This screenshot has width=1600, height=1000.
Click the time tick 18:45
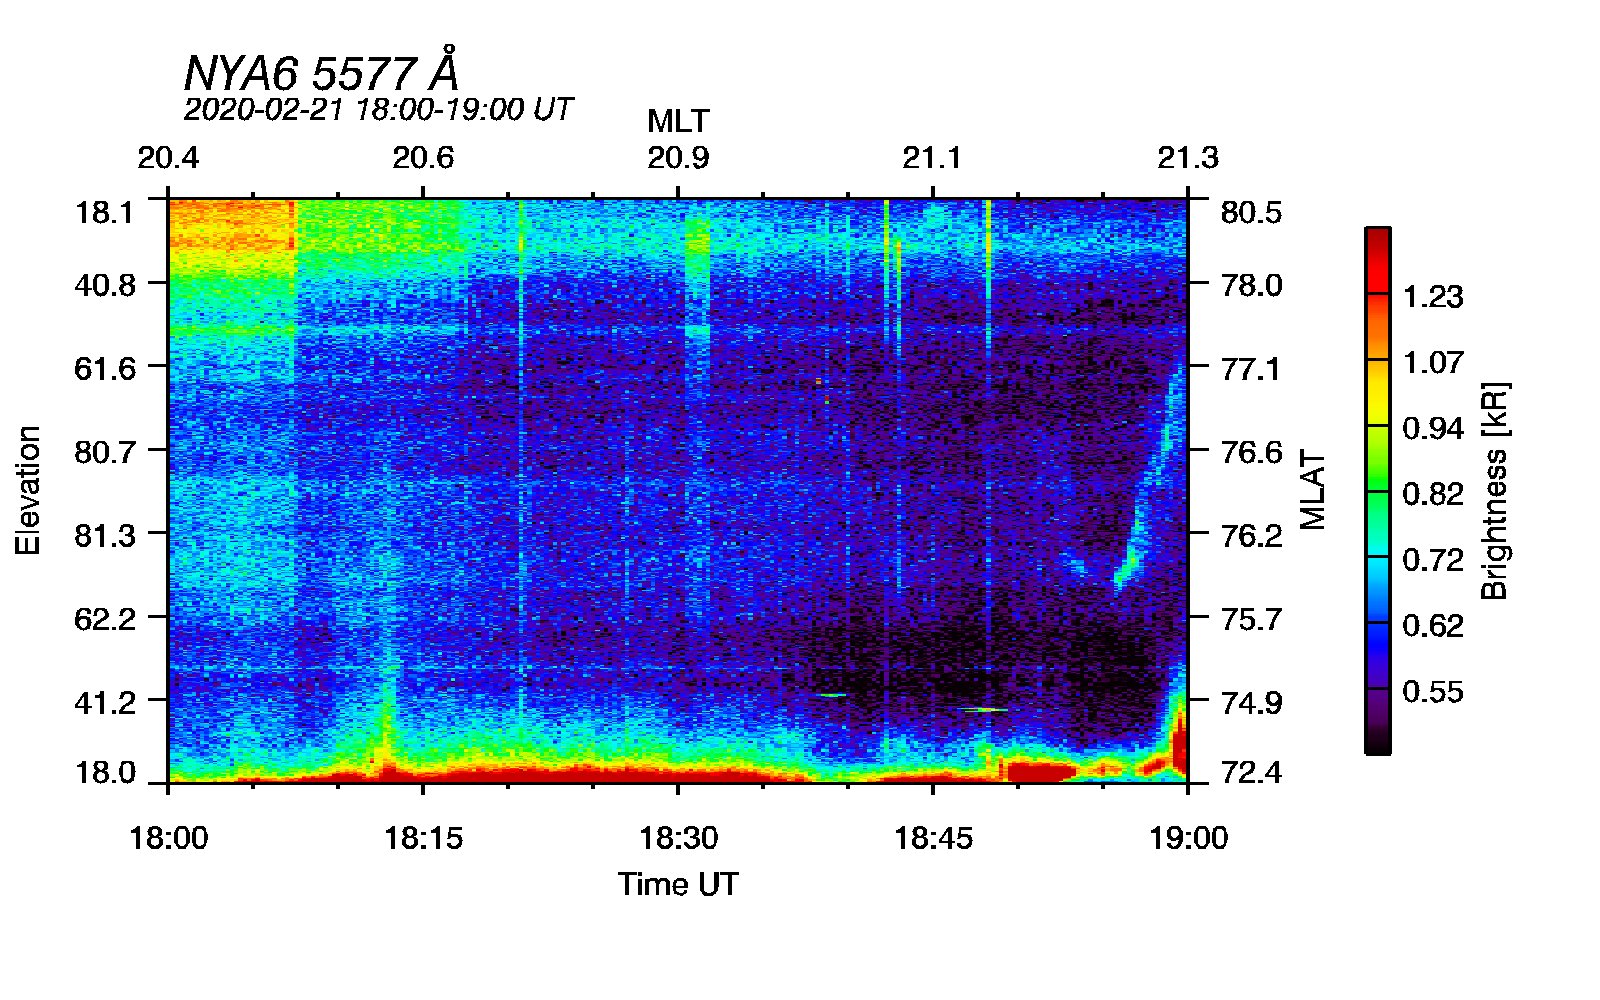pos(932,838)
